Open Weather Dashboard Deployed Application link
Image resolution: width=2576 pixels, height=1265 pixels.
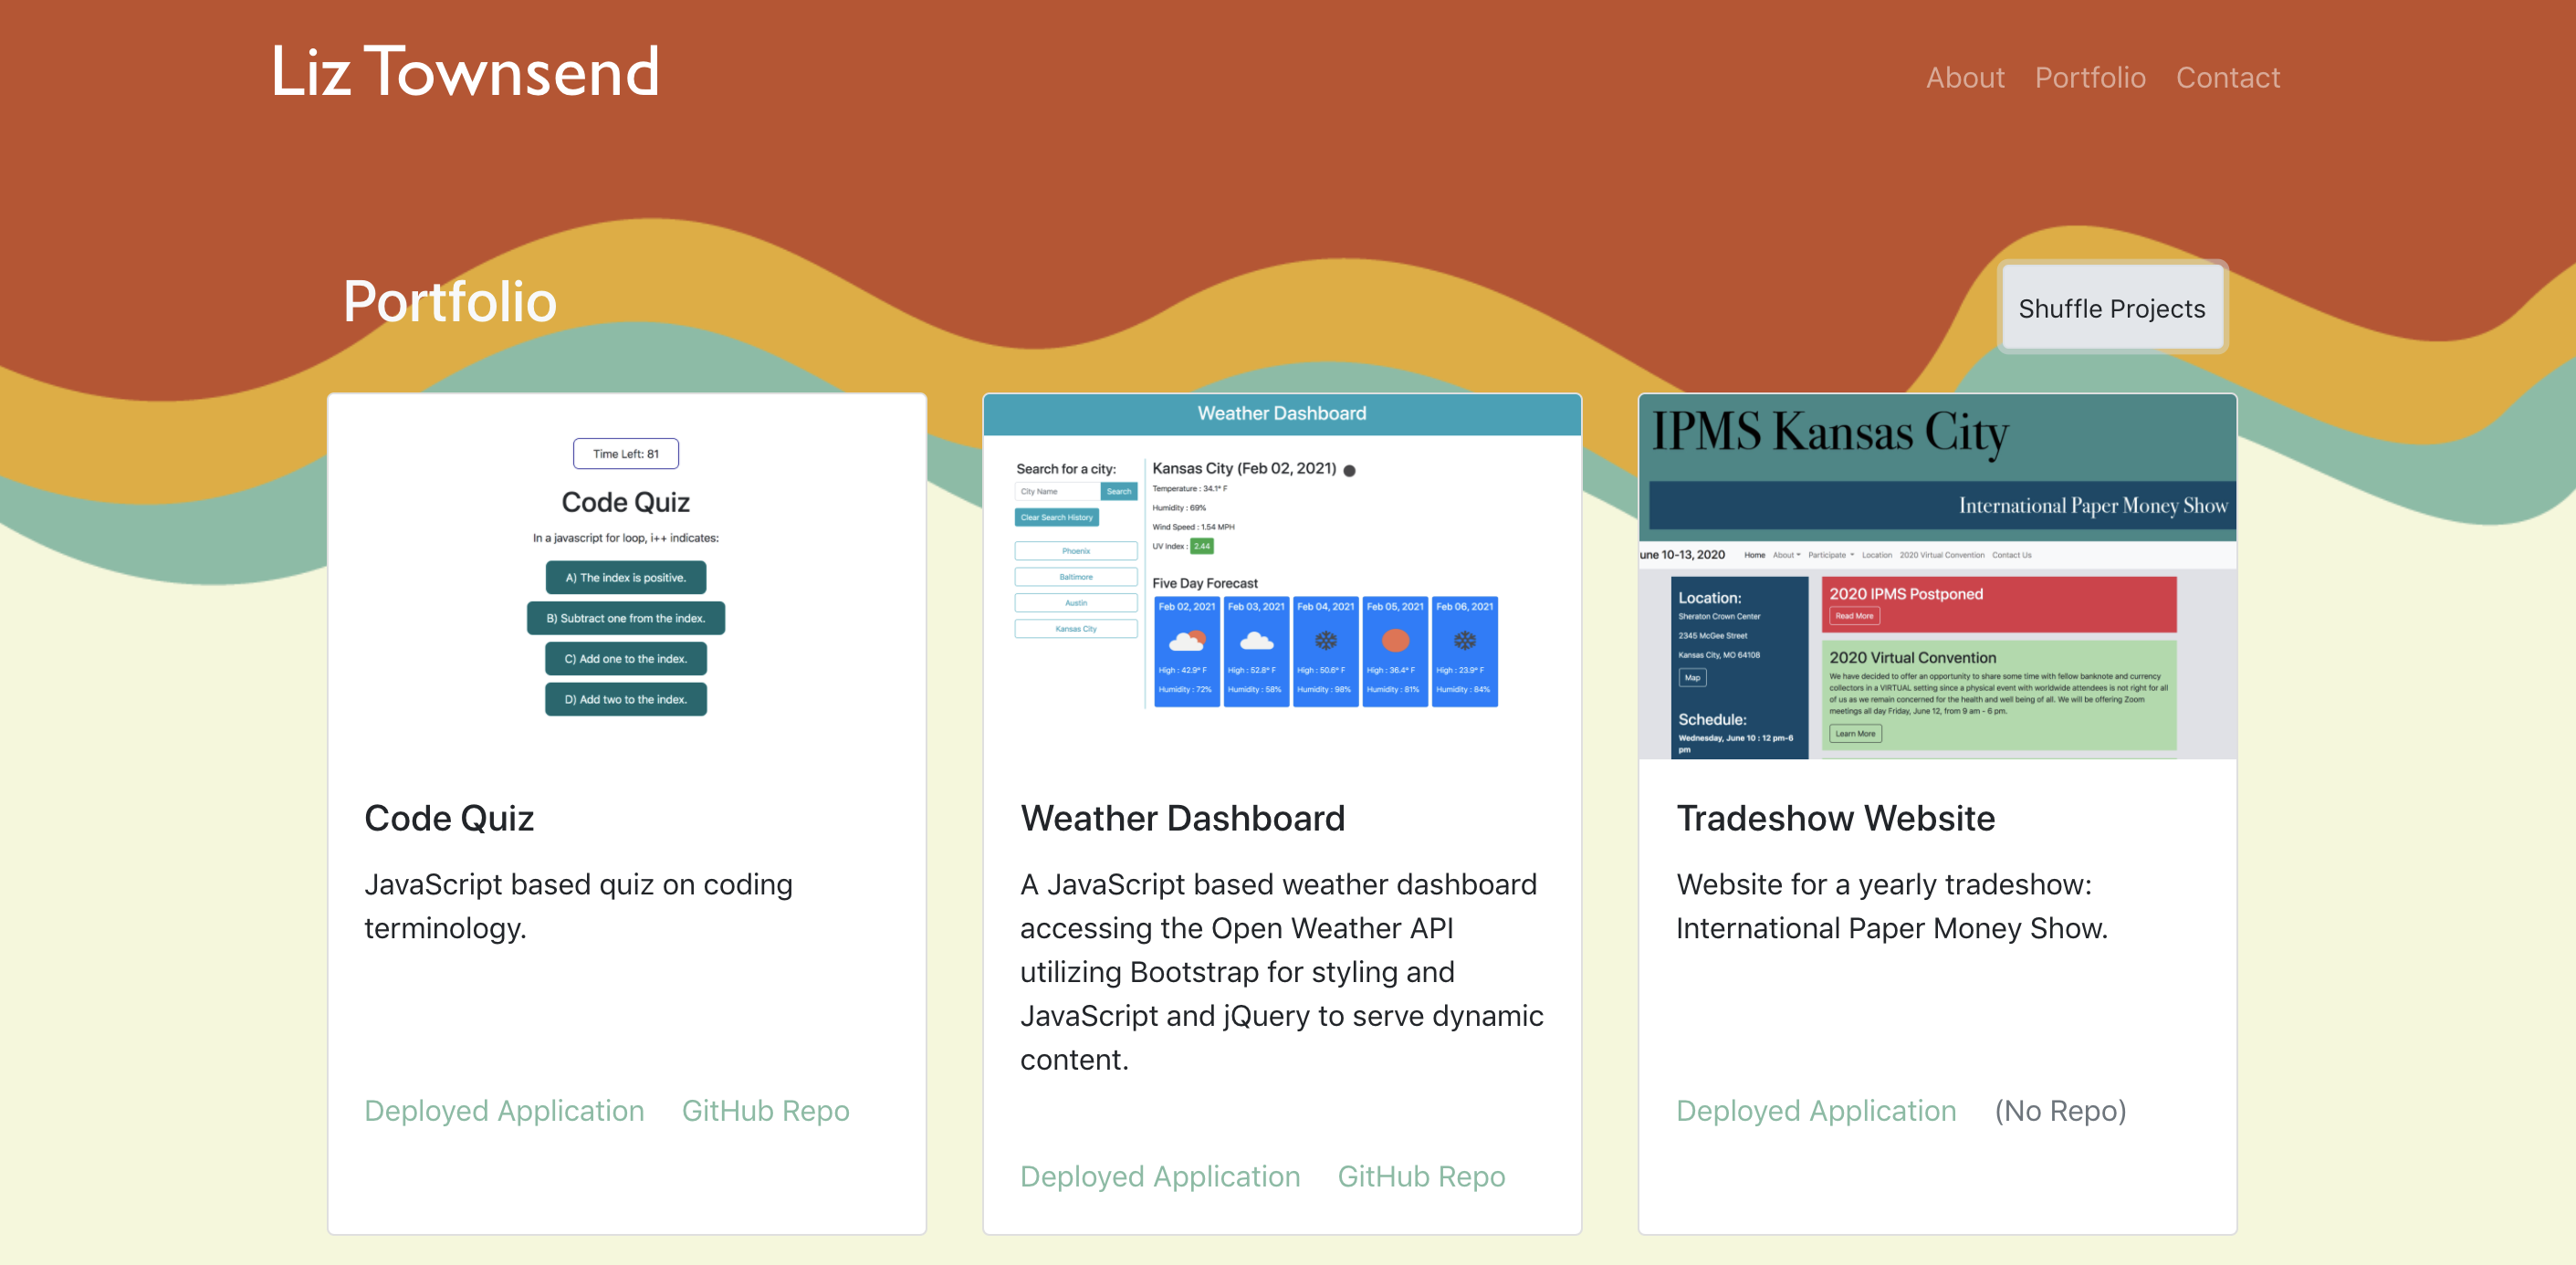pyautogui.click(x=1159, y=1176)
